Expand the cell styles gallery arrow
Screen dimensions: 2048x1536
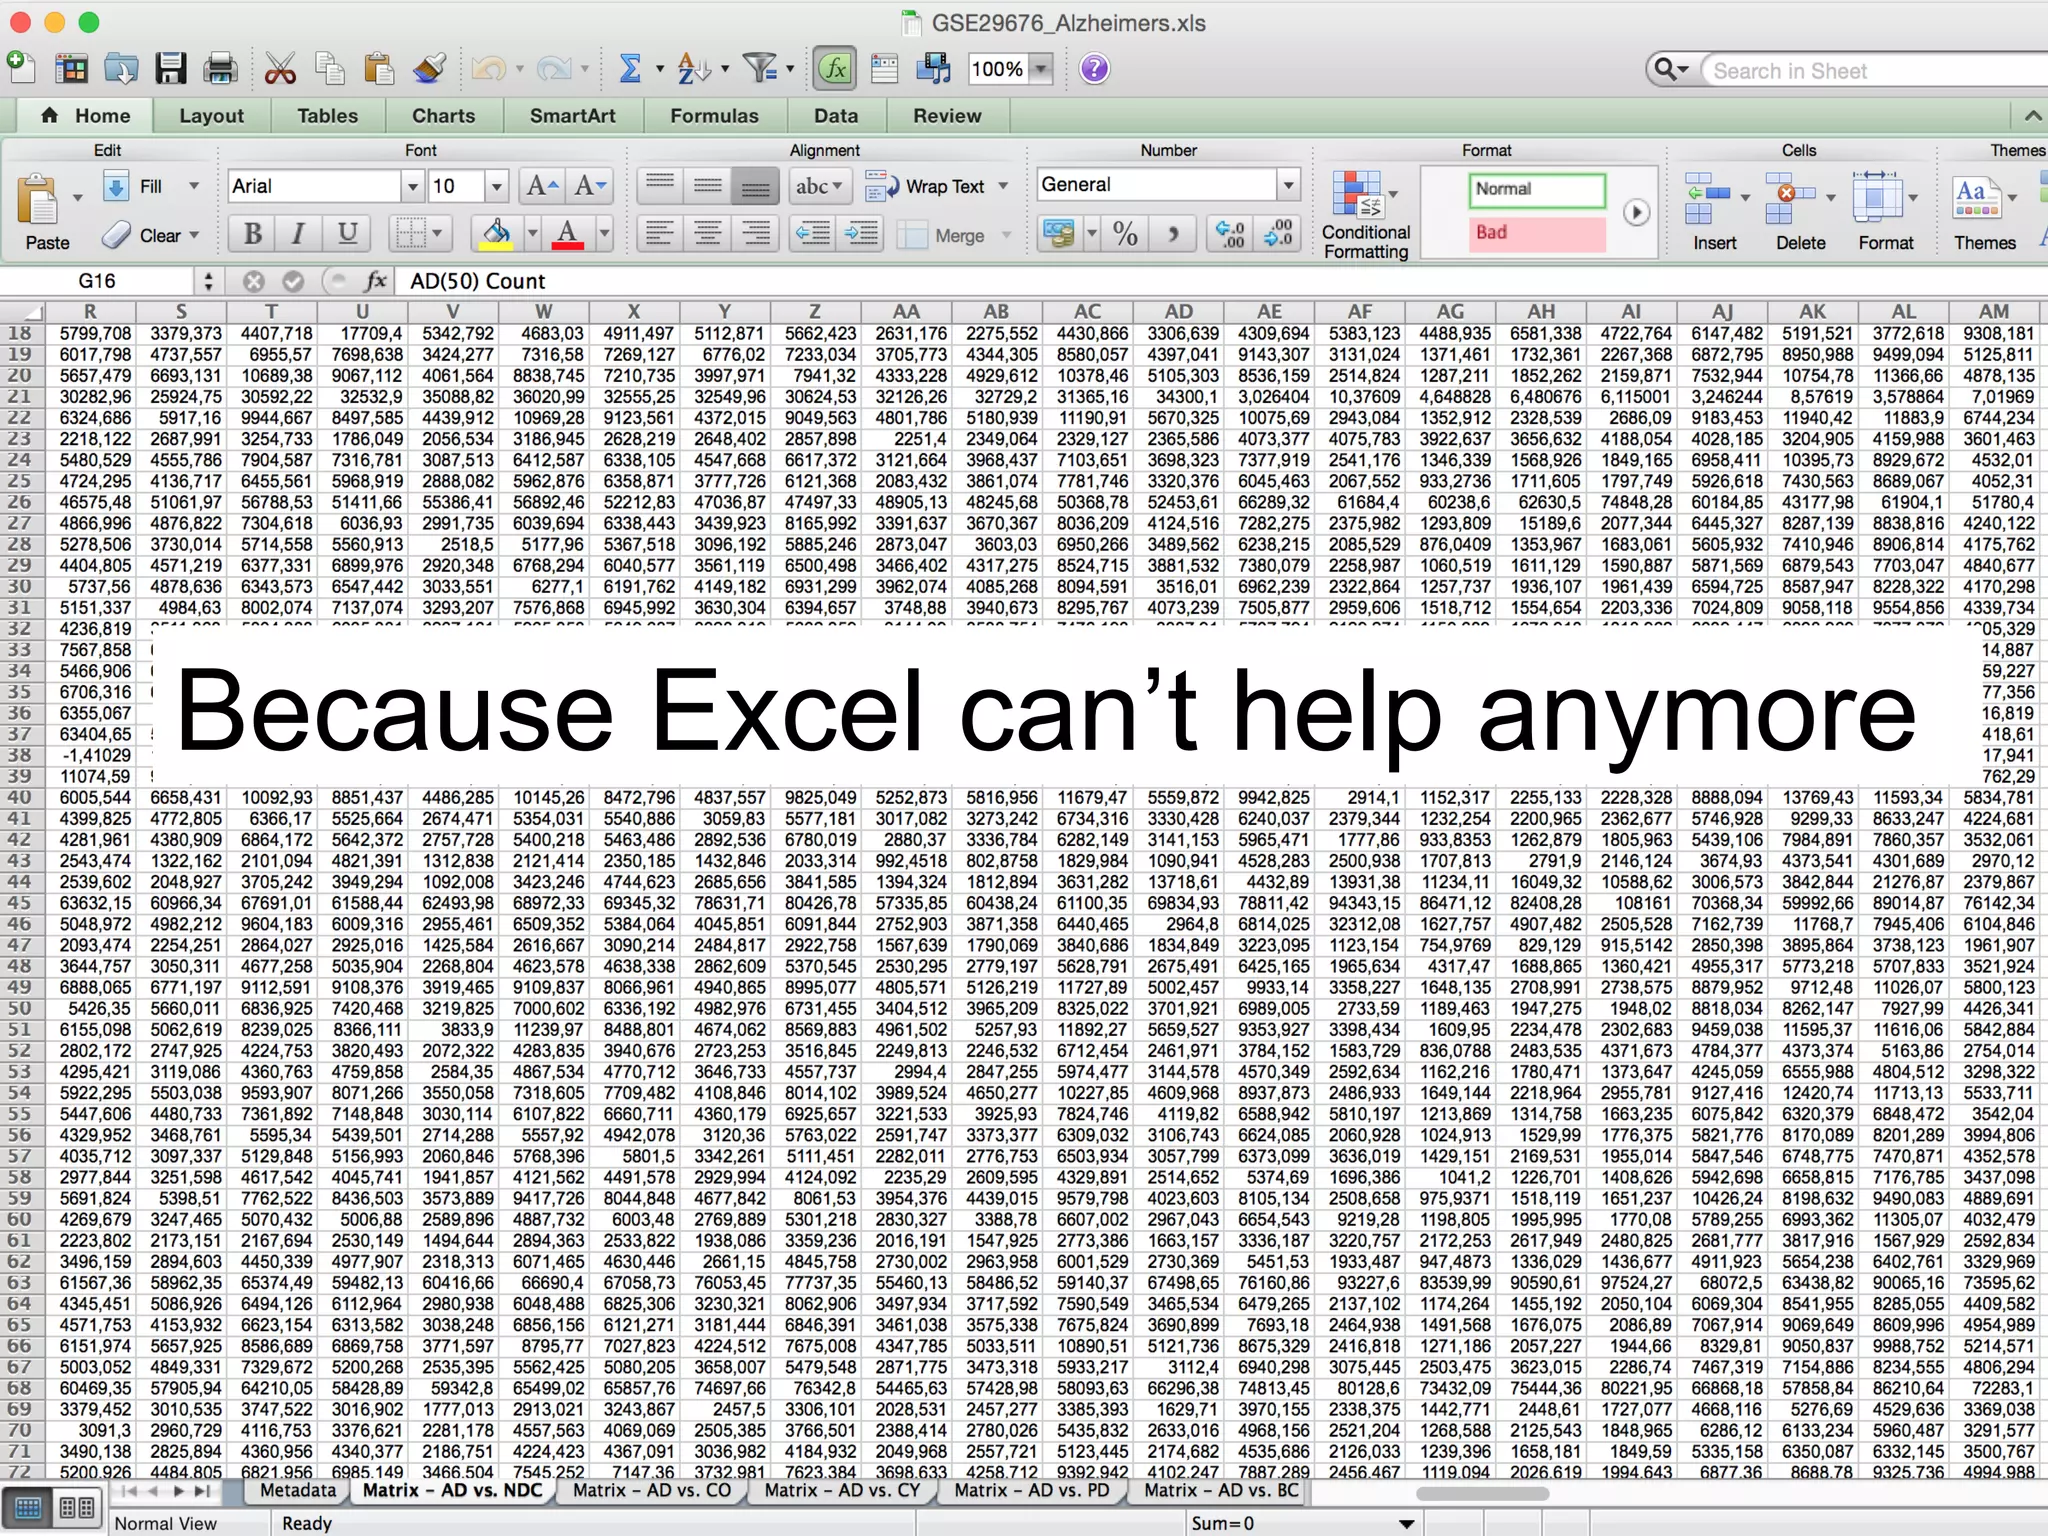pyautogui.click(x=1636, y=212)
